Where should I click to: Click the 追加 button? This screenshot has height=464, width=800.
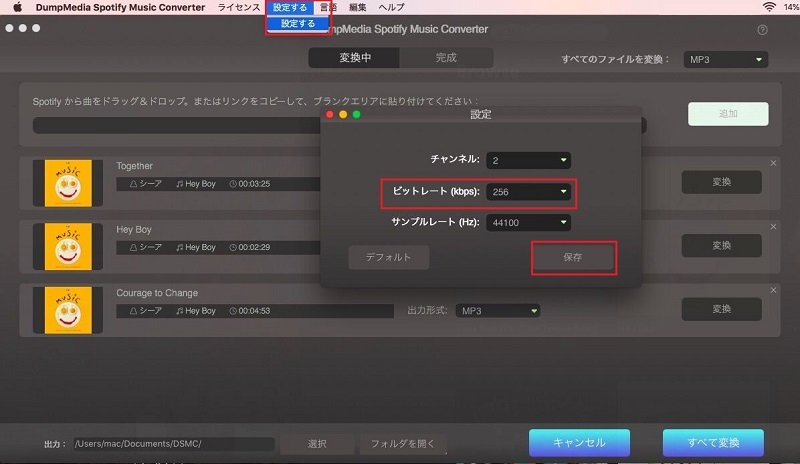pos(728,114)
